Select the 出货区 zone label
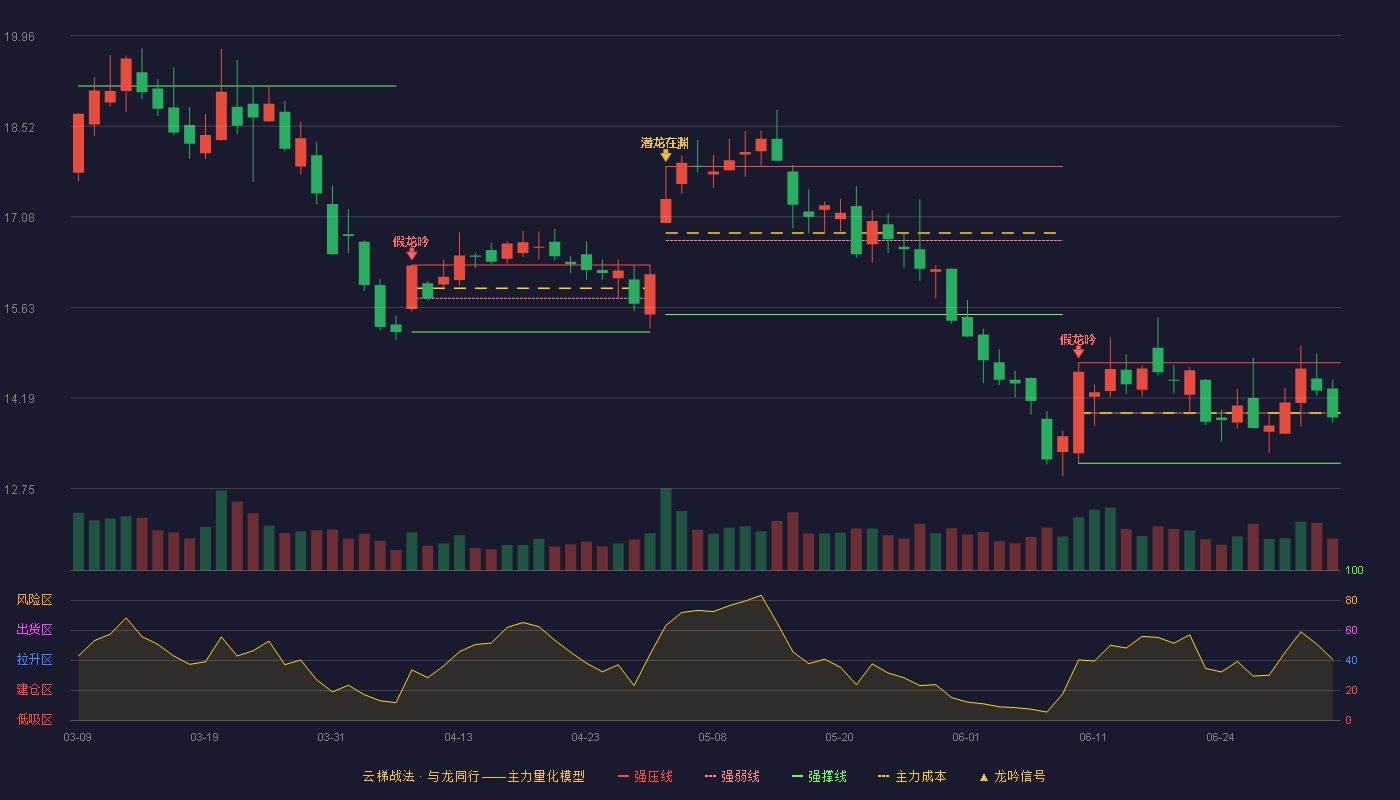This screenshot has width=1400, height=800. (34, 630)
